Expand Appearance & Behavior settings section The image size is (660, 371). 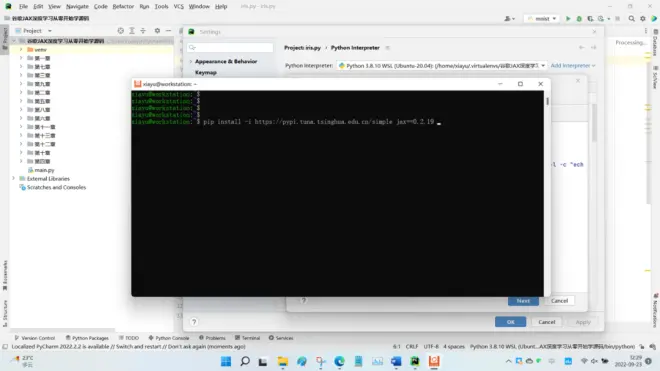191,61
